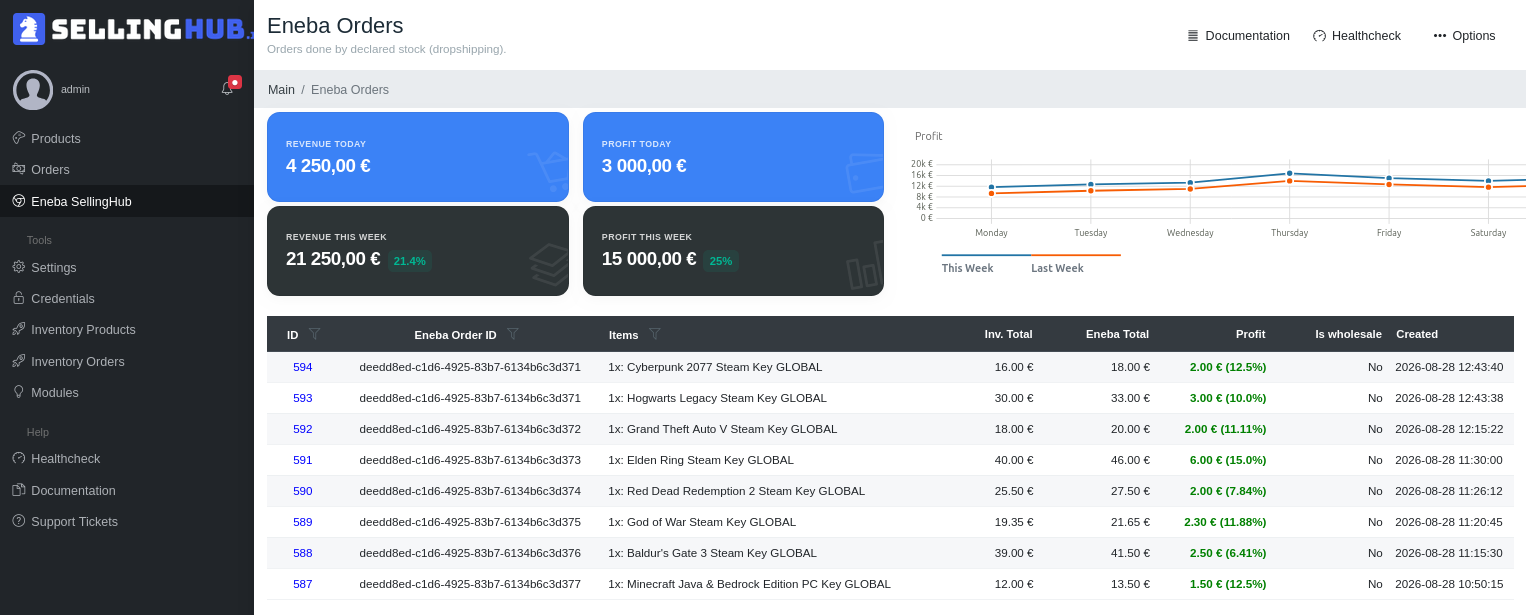Open order 587 link
This screenshot has width=1526, height=615.
tap(302, 584)
